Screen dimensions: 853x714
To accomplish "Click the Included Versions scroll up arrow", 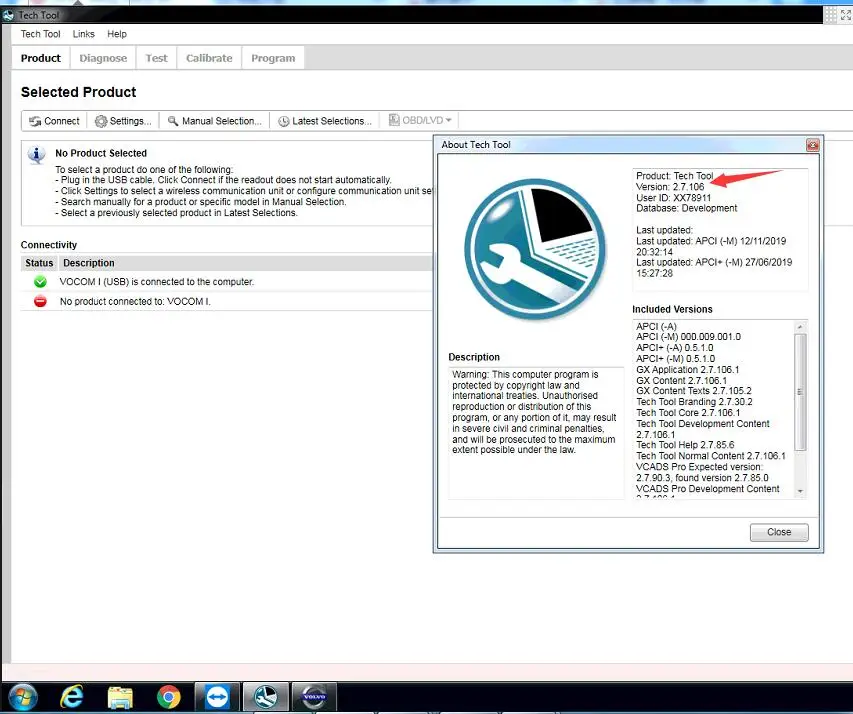I will coord(800,327).
